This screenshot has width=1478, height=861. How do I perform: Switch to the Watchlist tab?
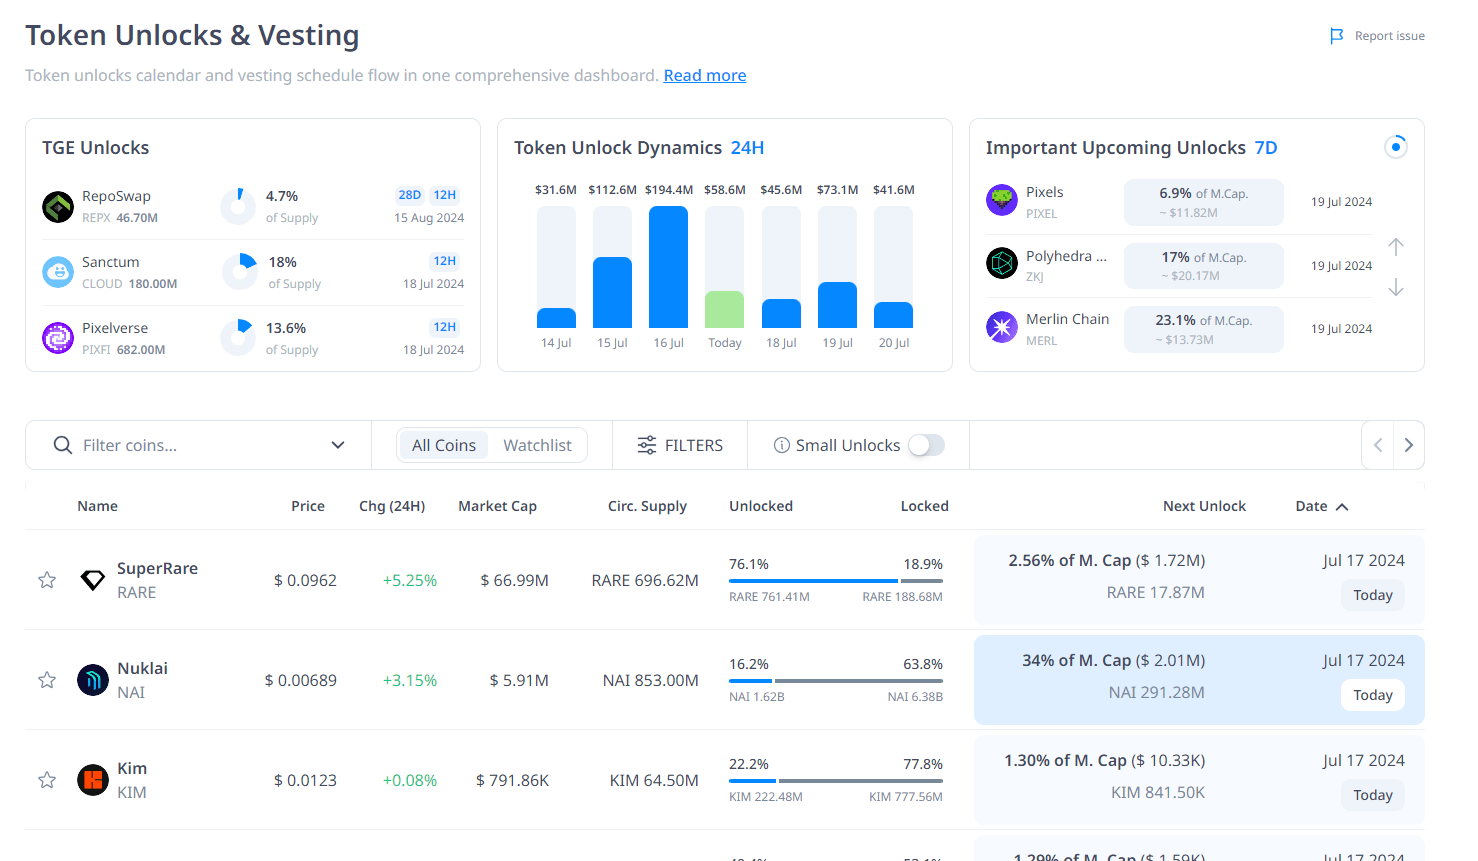[537, 445]
